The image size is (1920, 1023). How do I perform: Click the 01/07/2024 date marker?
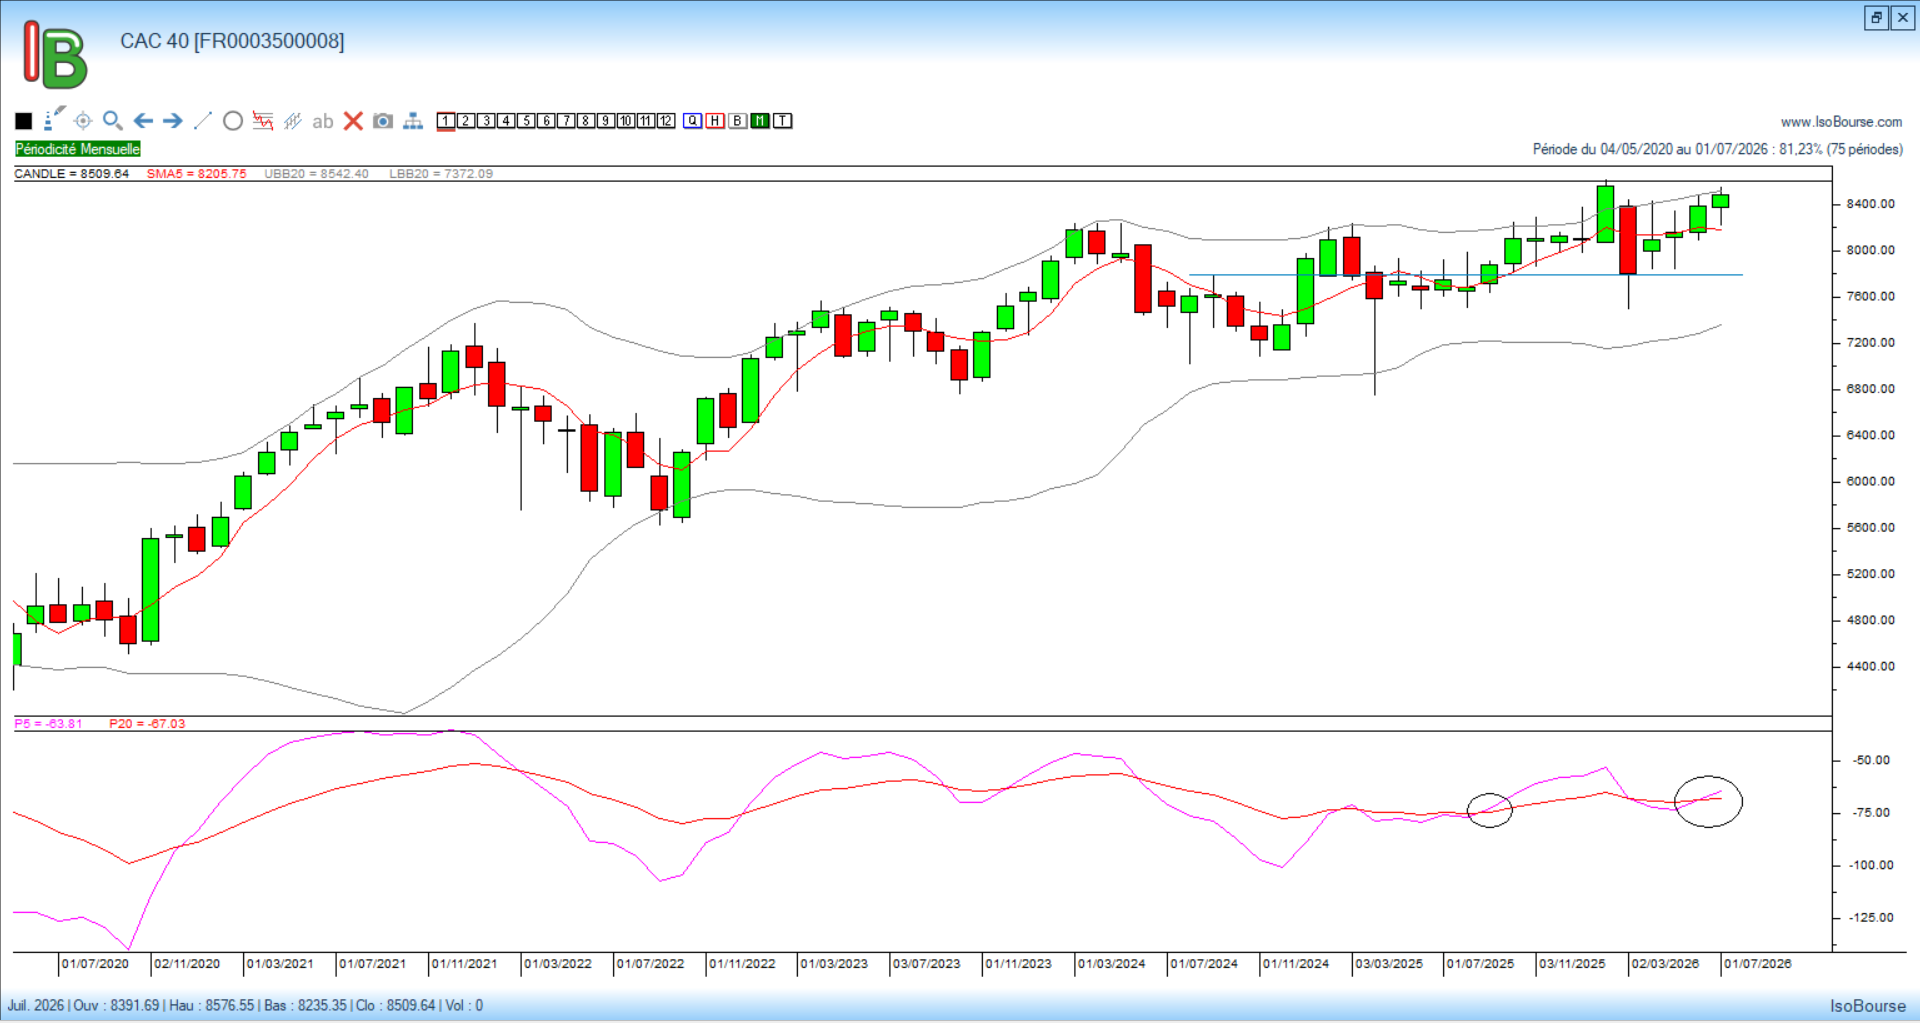click(1204, 964)
